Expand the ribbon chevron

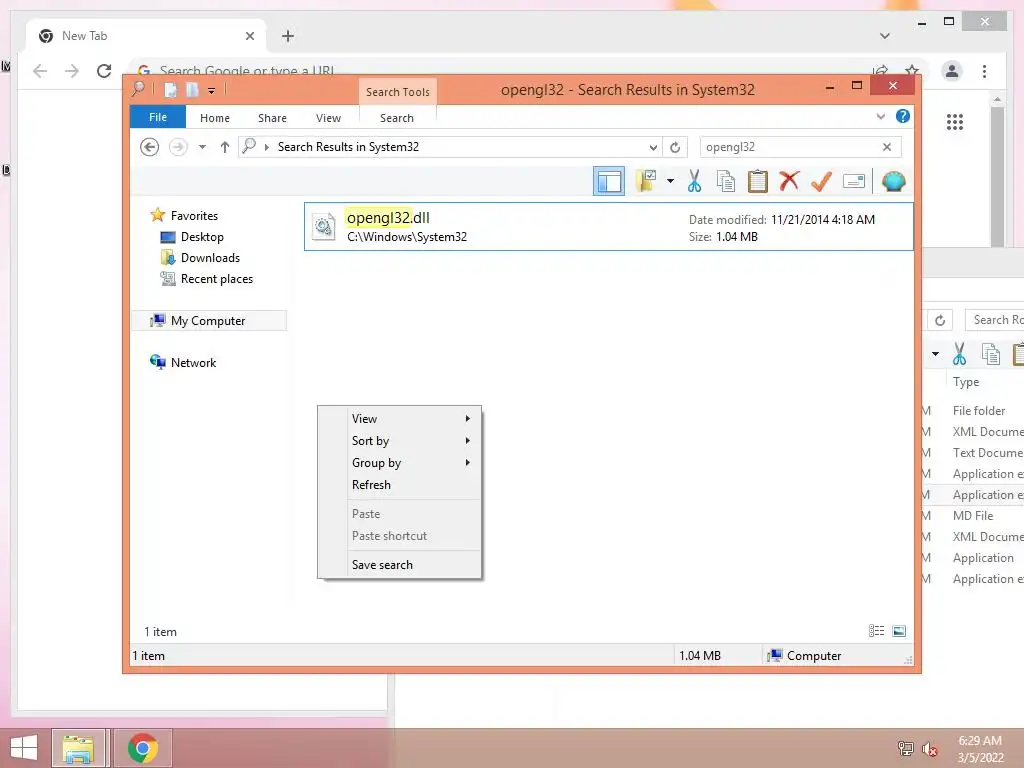click(x=880, y=116)
